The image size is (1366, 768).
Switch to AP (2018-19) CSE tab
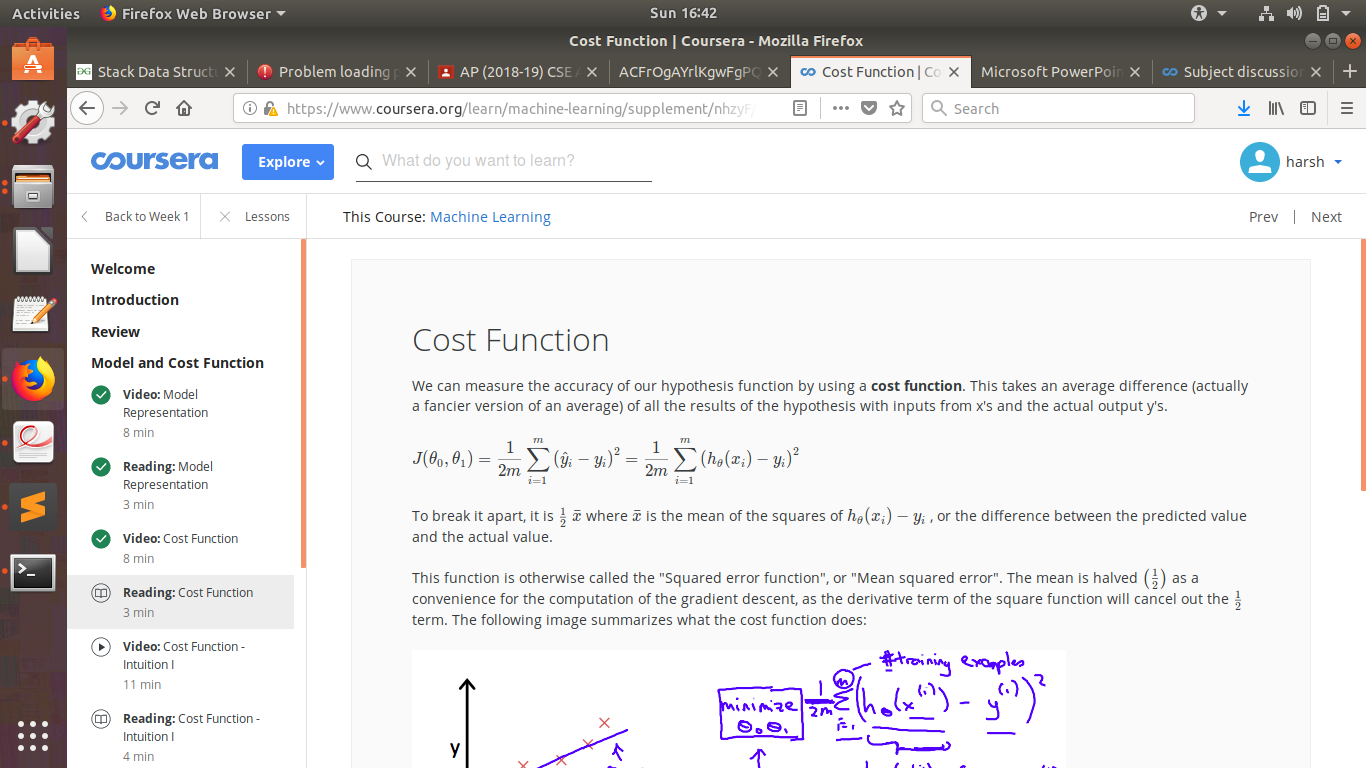pyautogui.click(x=518, y=72)
